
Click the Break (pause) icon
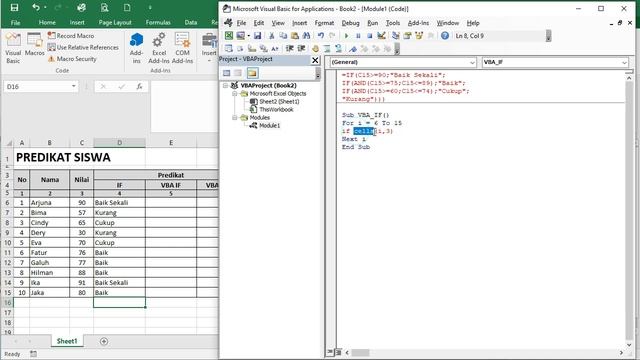coord(358,36)
